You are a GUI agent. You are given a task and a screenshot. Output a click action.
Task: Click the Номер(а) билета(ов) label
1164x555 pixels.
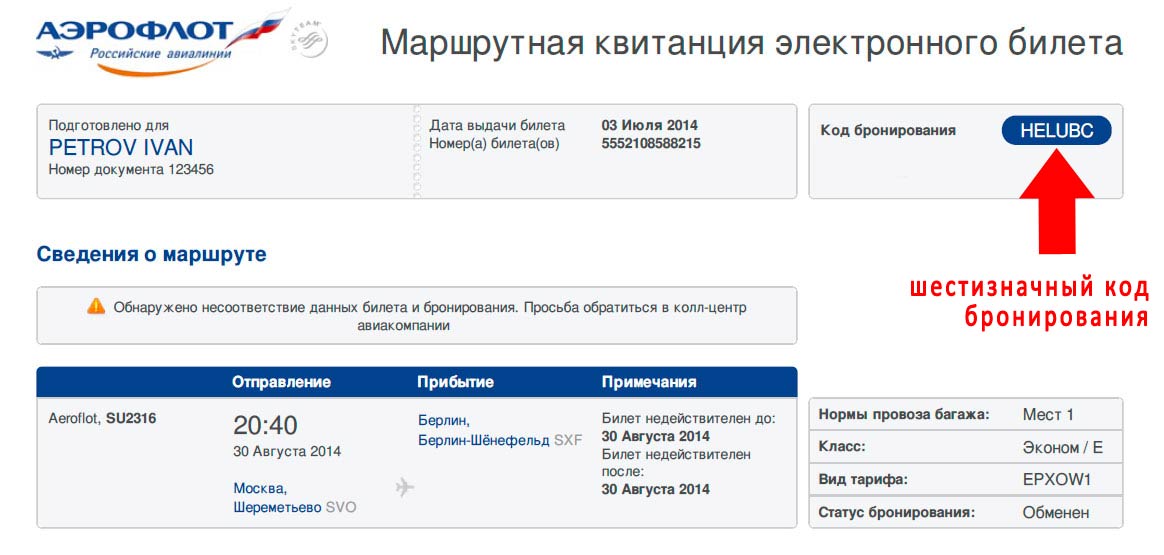point(494,144)
